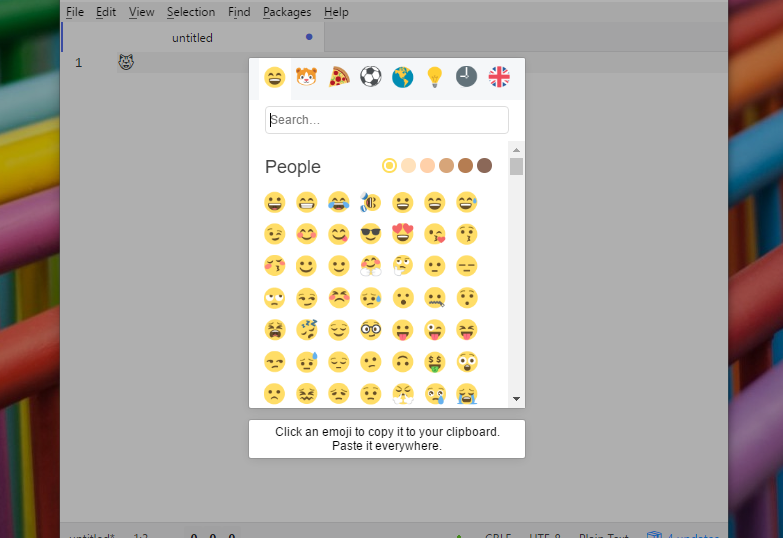Click the emoji list scroll down arrow
Viewport: 783px width, 538px height.
coord(516,399)
